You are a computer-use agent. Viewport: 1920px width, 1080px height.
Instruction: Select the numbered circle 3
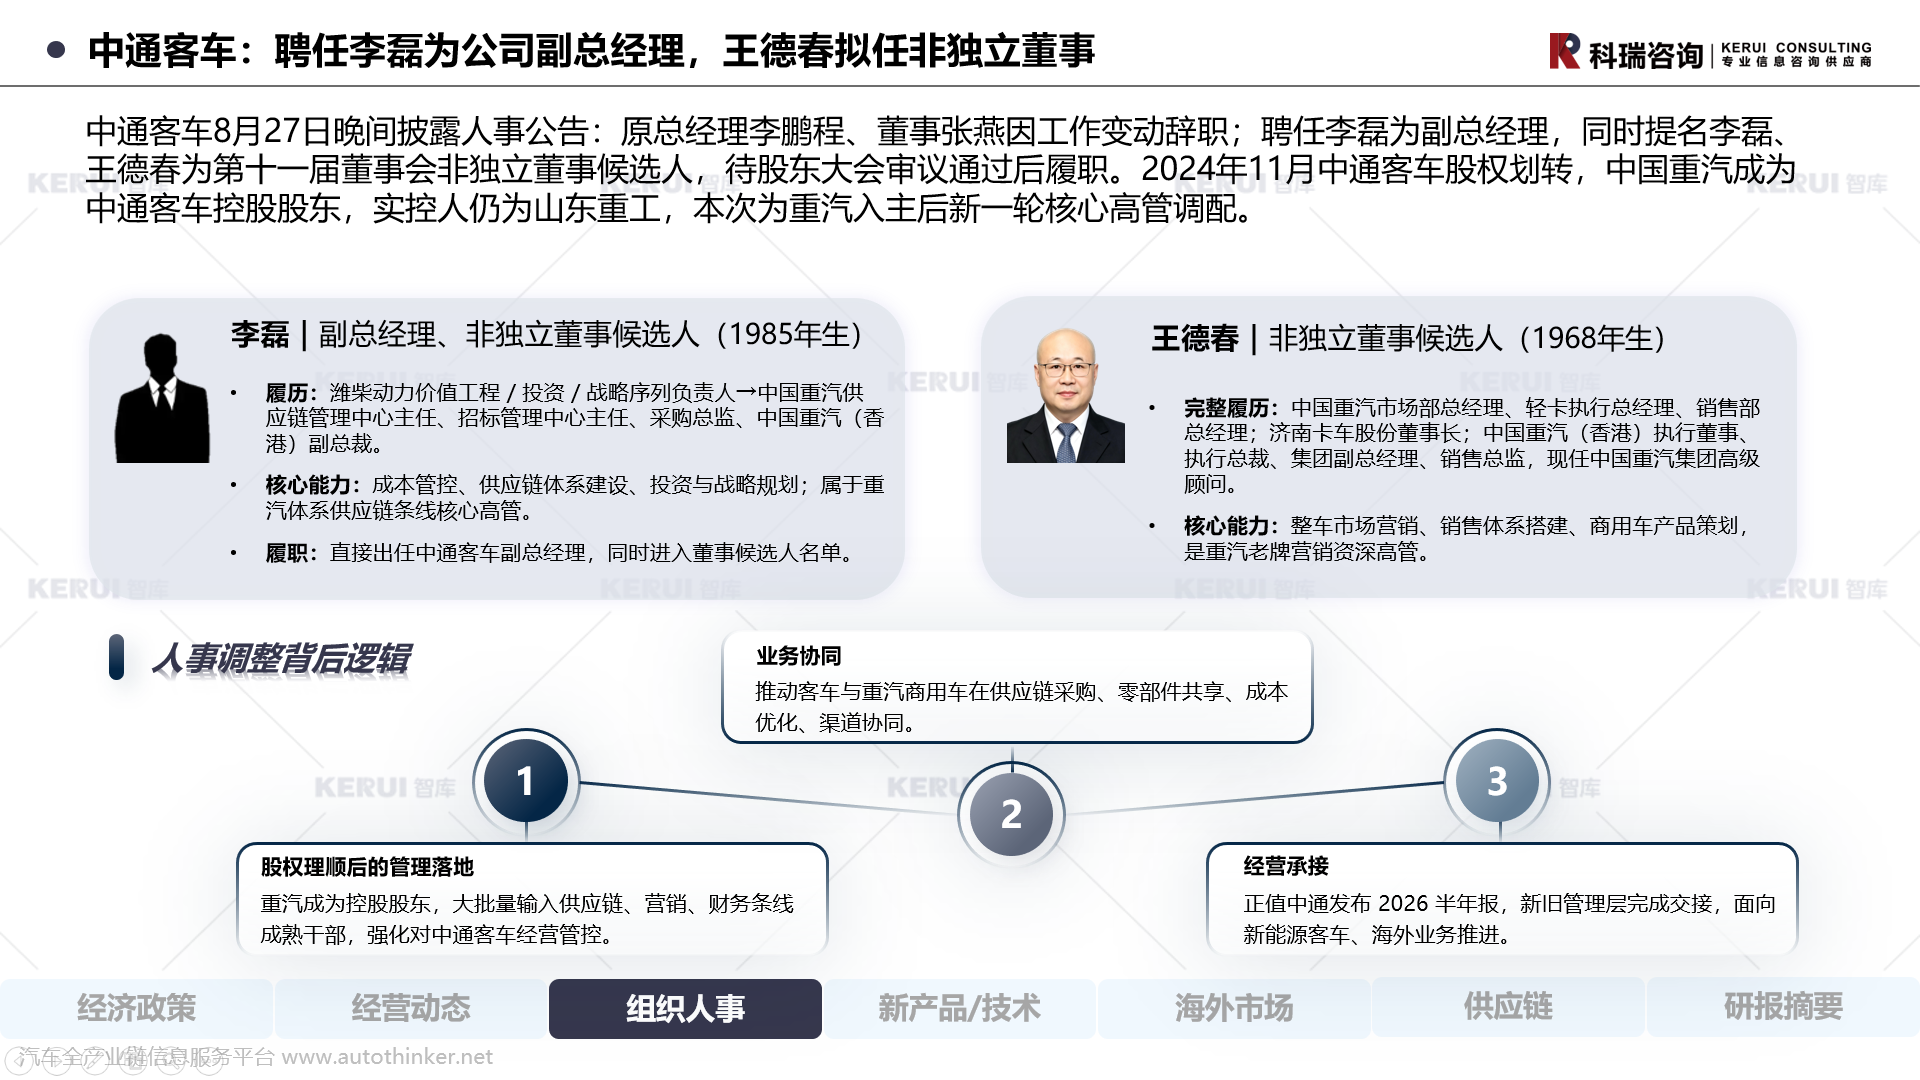pyautogui.click(x=1497, y=781)
